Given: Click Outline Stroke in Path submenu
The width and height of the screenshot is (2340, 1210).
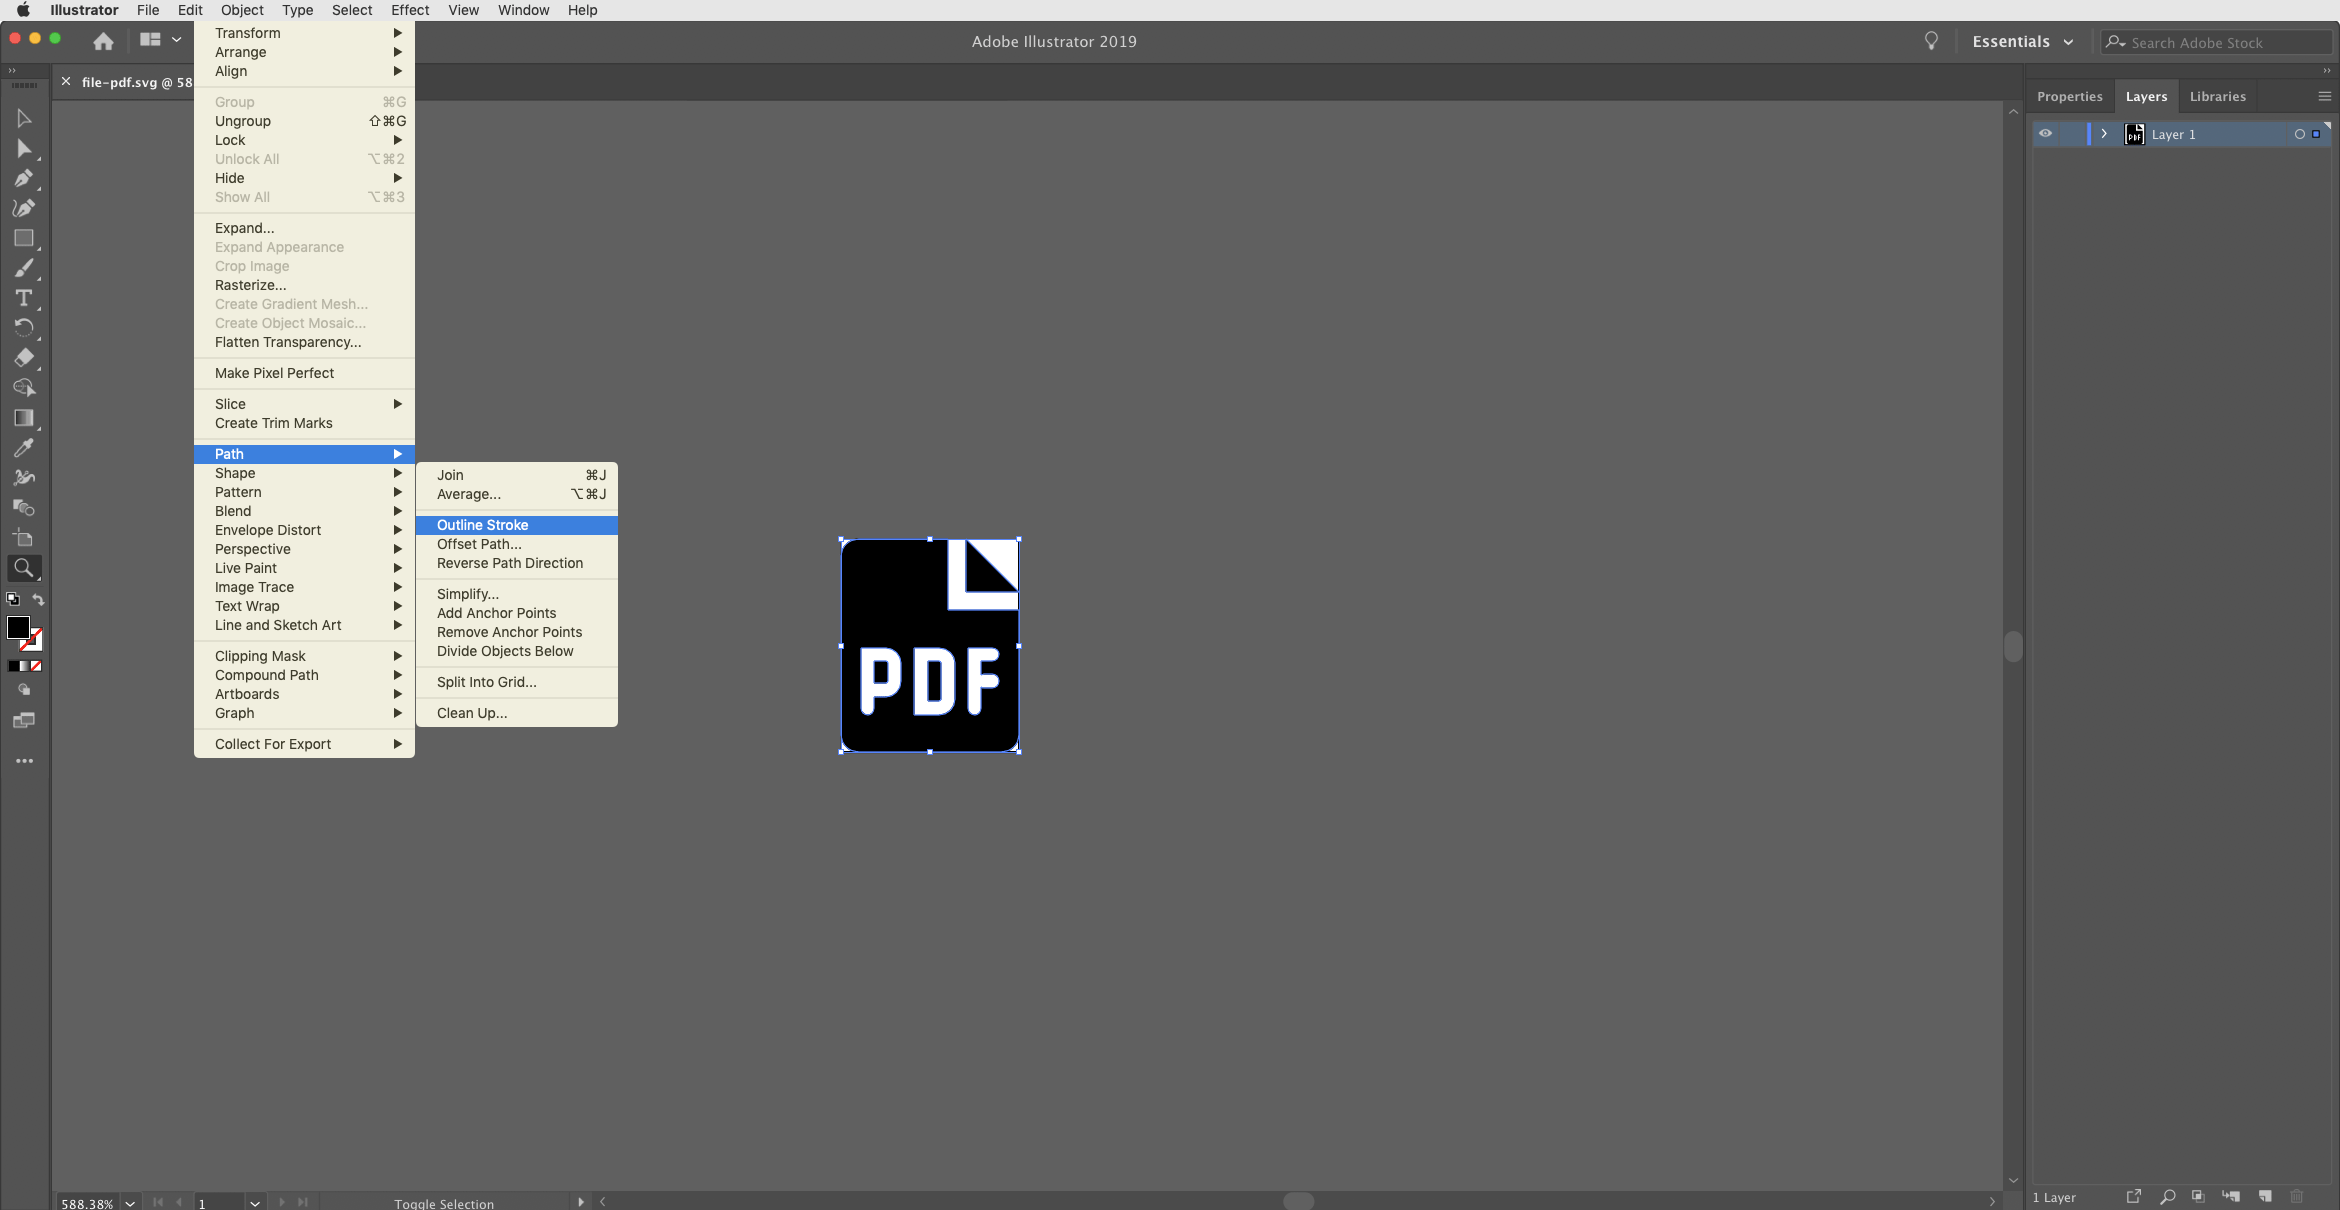Looking at the screenshot, I should point(483,525).
